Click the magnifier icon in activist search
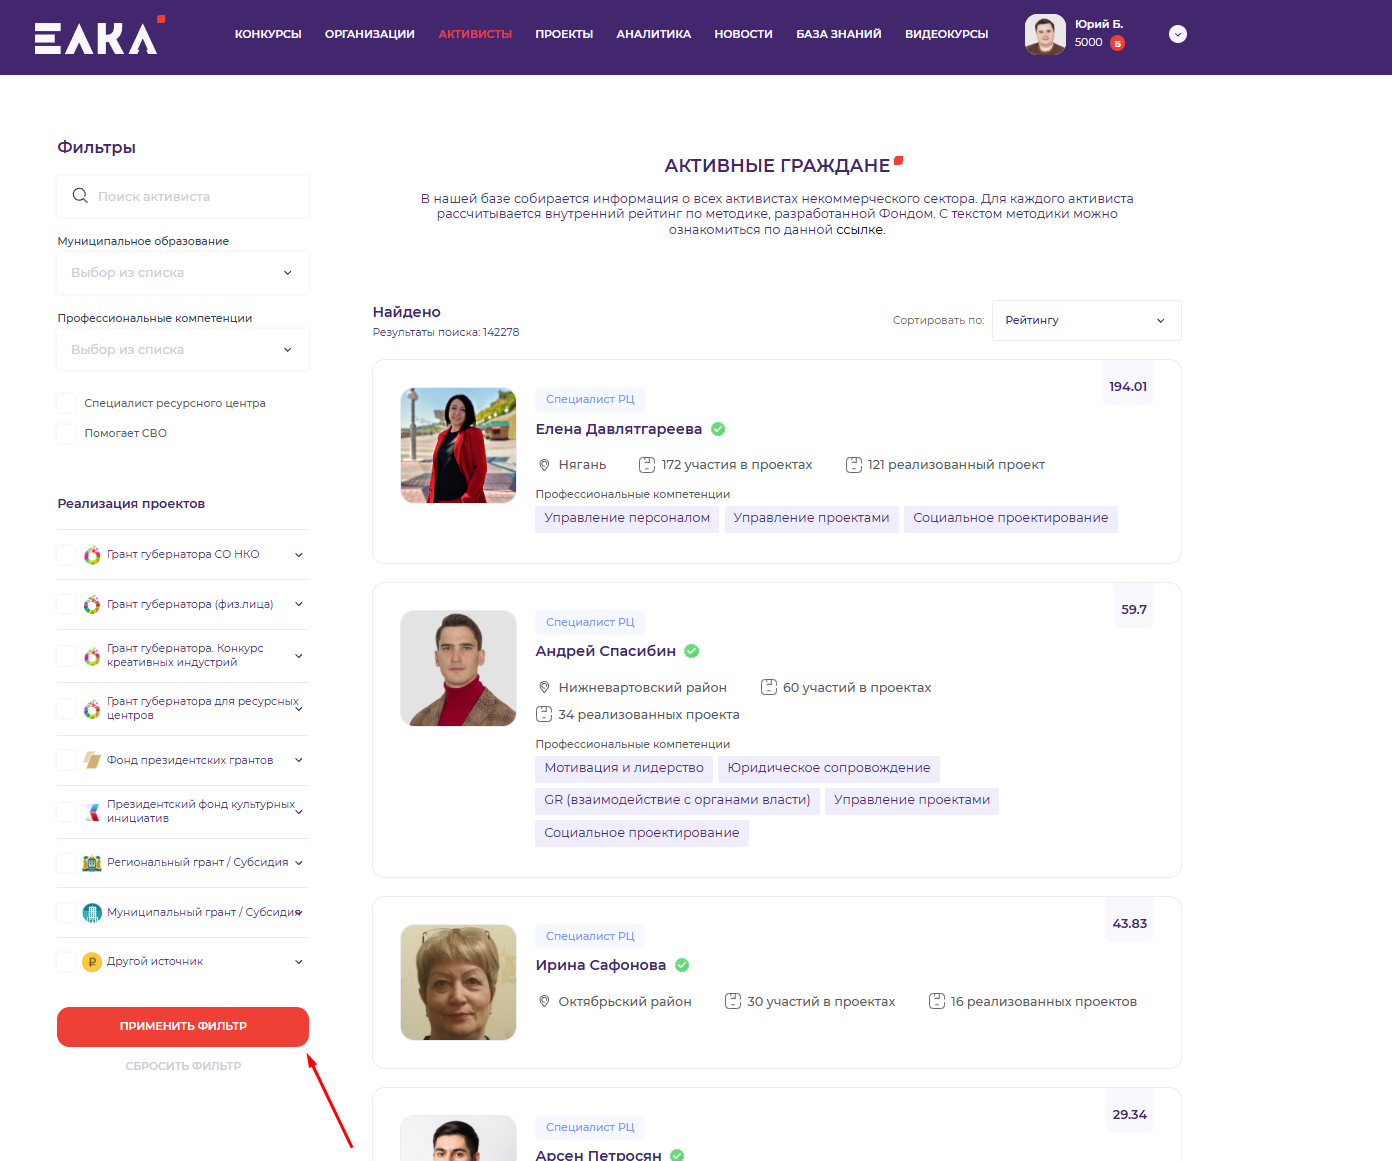Image resolution: width=1392 pixels, height=1161 pixels. [x=80, y=196]
